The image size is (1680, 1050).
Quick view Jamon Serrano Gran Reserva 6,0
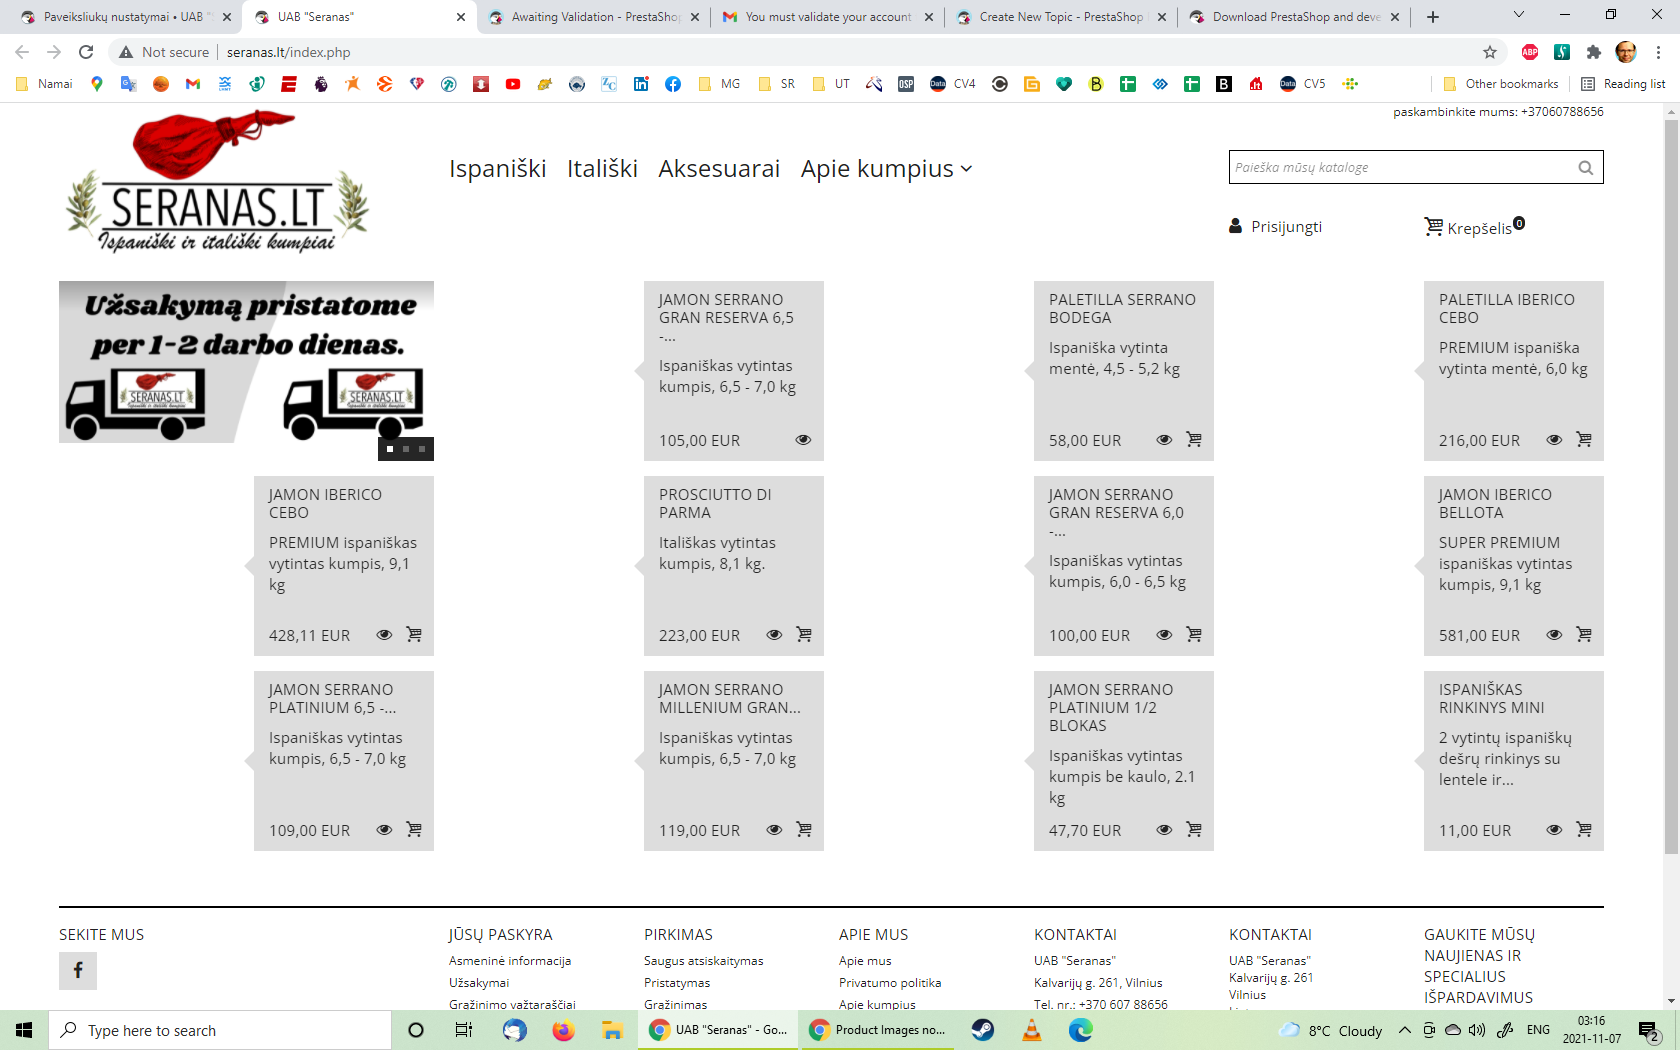tap(1164, 634)
